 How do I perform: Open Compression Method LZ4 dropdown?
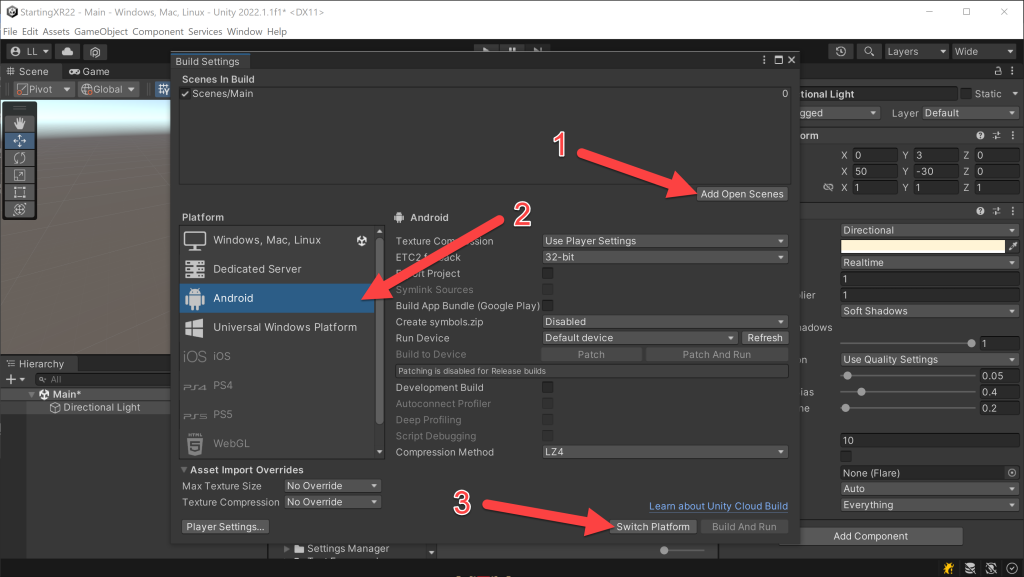(665, 452)
